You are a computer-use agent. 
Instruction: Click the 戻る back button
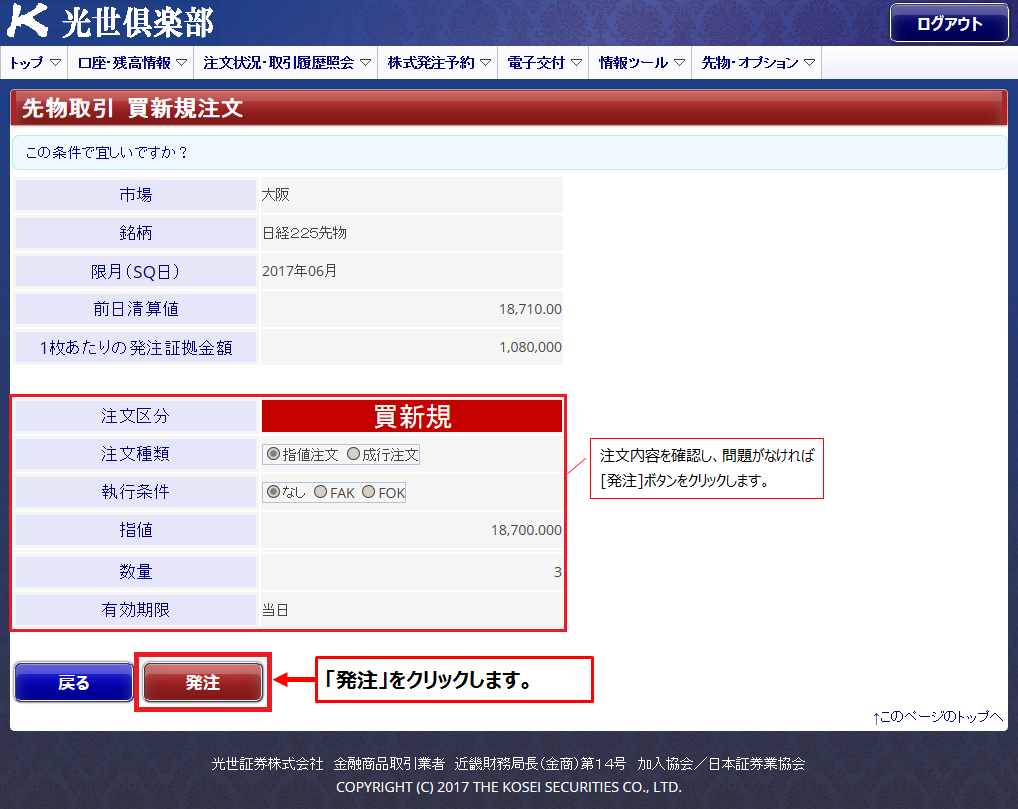coord(73,682)
